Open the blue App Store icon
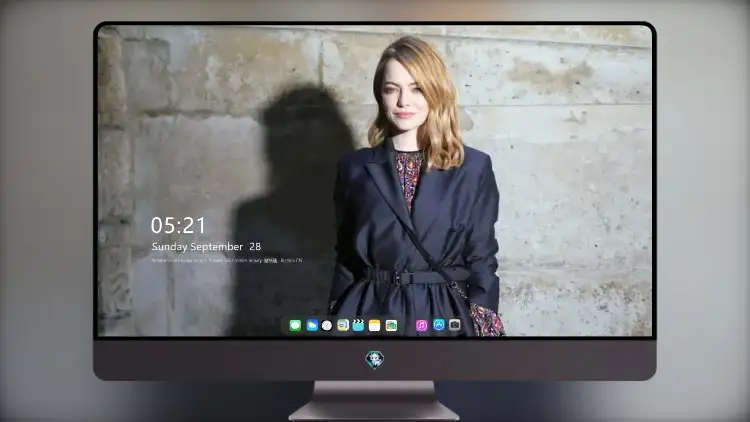 439,326
